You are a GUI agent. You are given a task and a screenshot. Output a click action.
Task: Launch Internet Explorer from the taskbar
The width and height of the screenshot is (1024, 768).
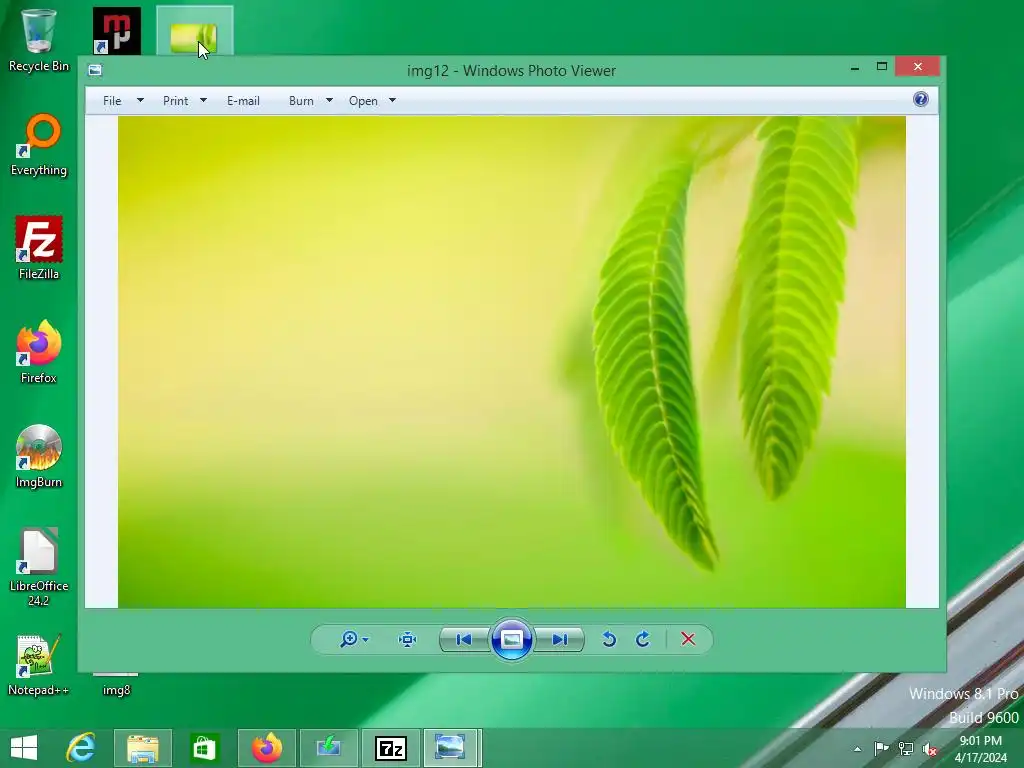[81, 748]
